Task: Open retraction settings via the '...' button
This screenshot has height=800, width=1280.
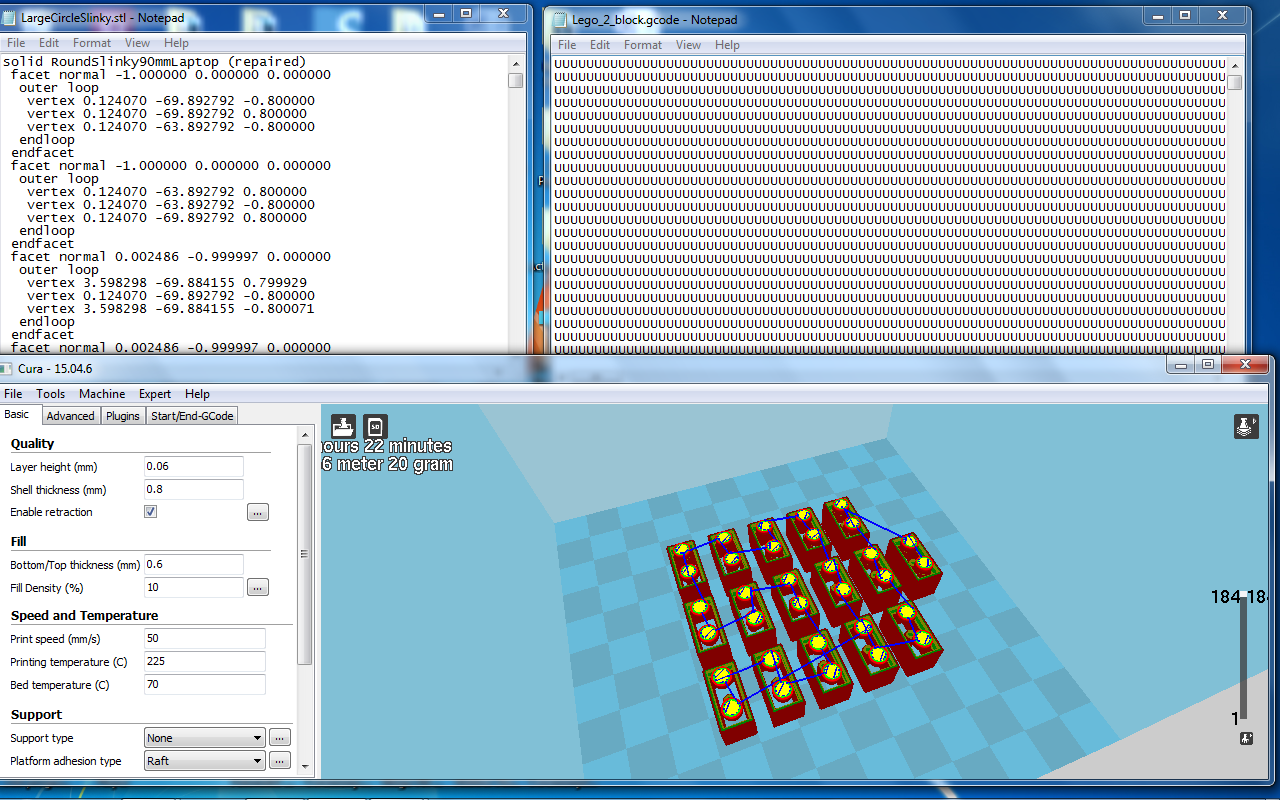Action: click(257, 512)
